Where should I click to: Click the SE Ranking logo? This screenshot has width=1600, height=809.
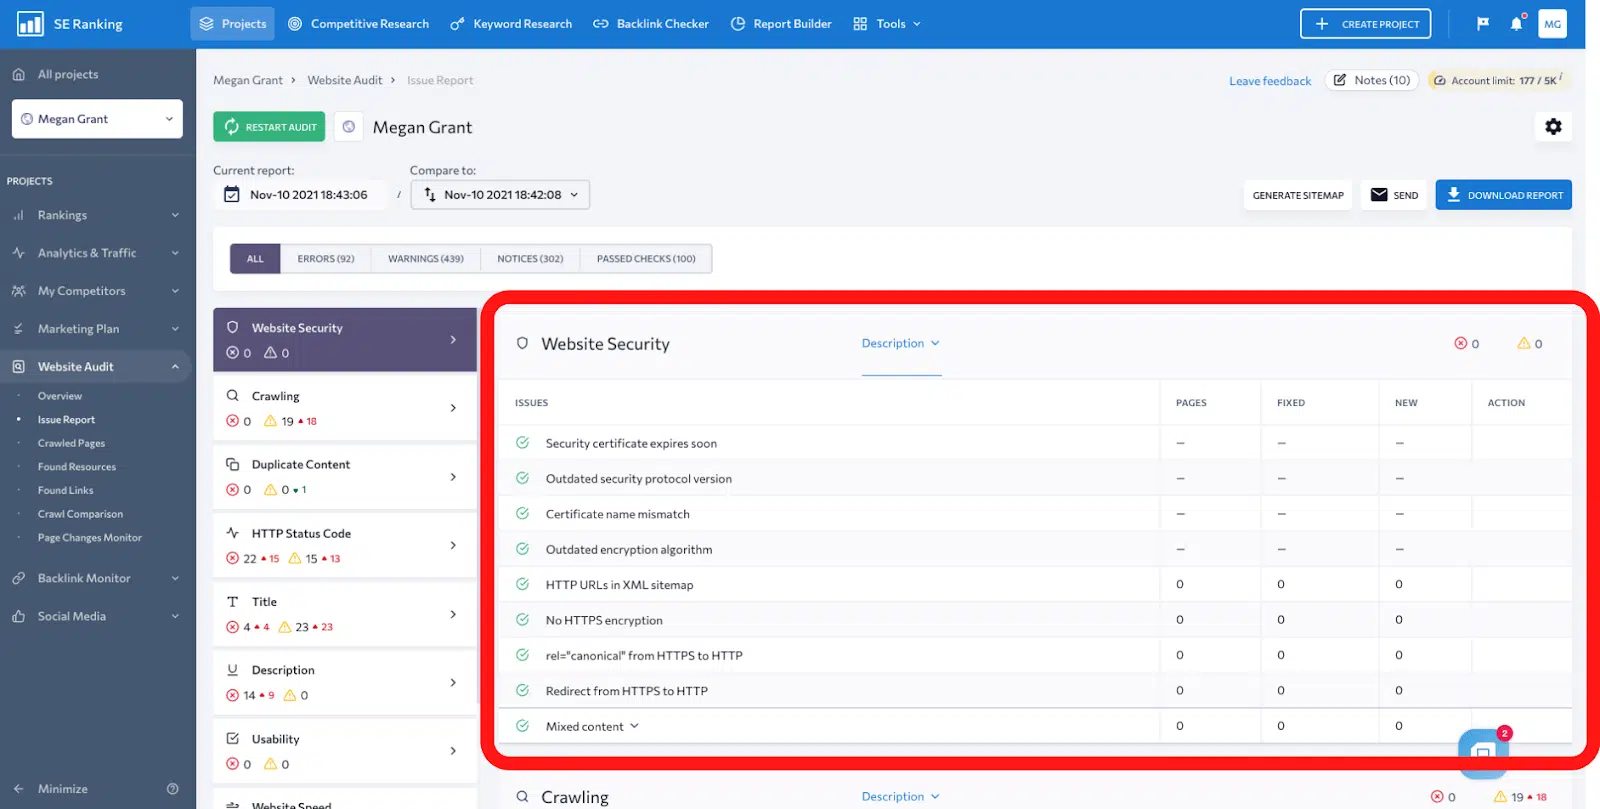click(70, 24)
